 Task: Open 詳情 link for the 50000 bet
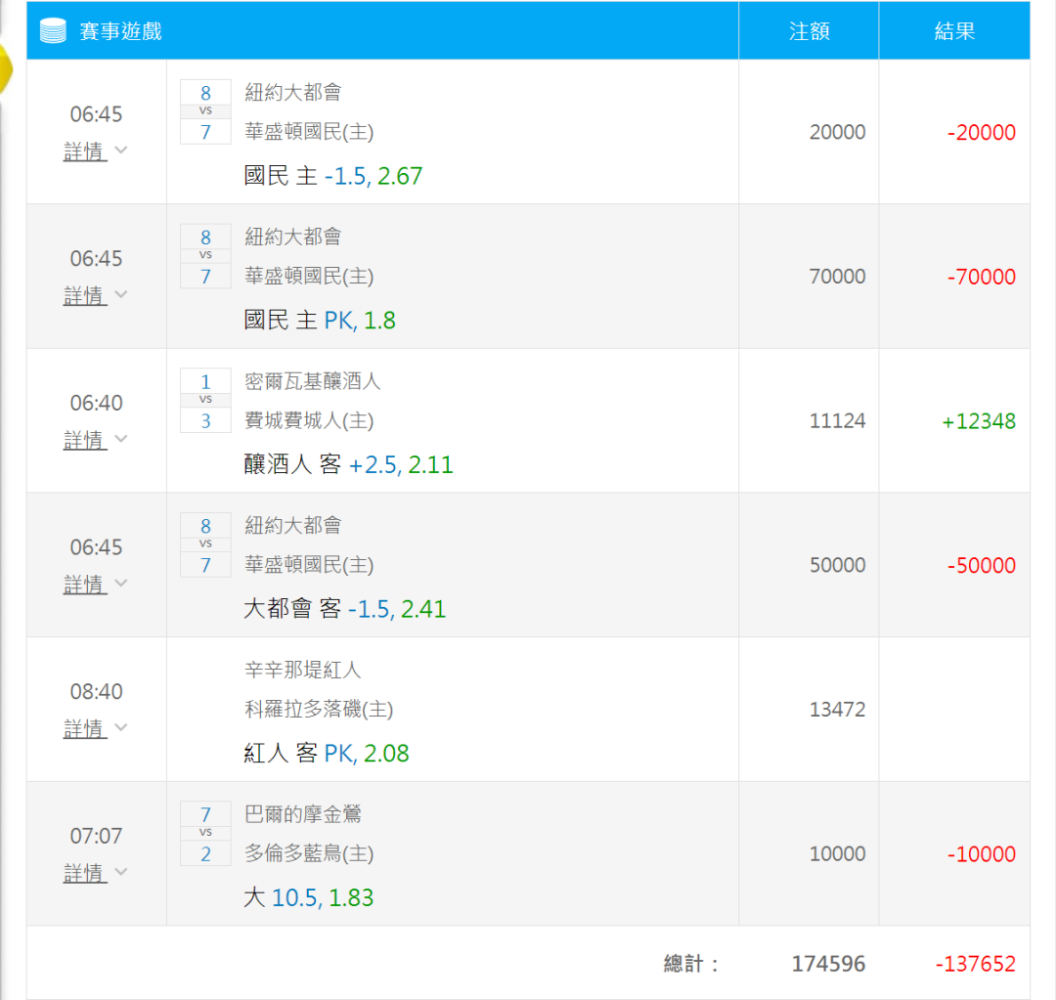pos(85,584)
